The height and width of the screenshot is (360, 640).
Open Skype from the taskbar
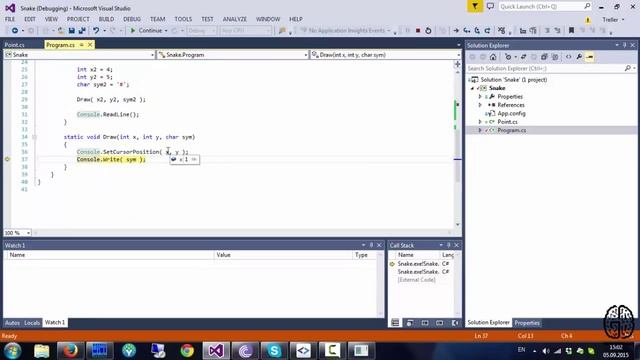tap(274, 351)
